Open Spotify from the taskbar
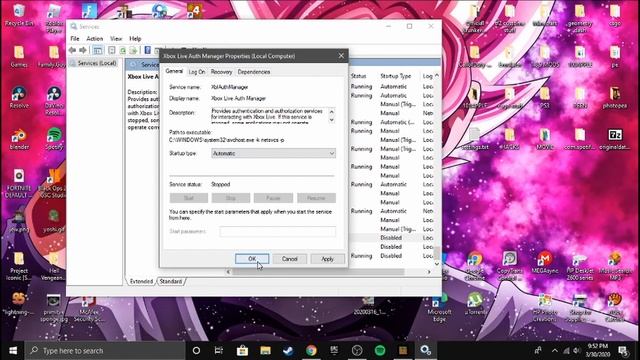Viewport: 640px width, 360px height. coord(380,350)
